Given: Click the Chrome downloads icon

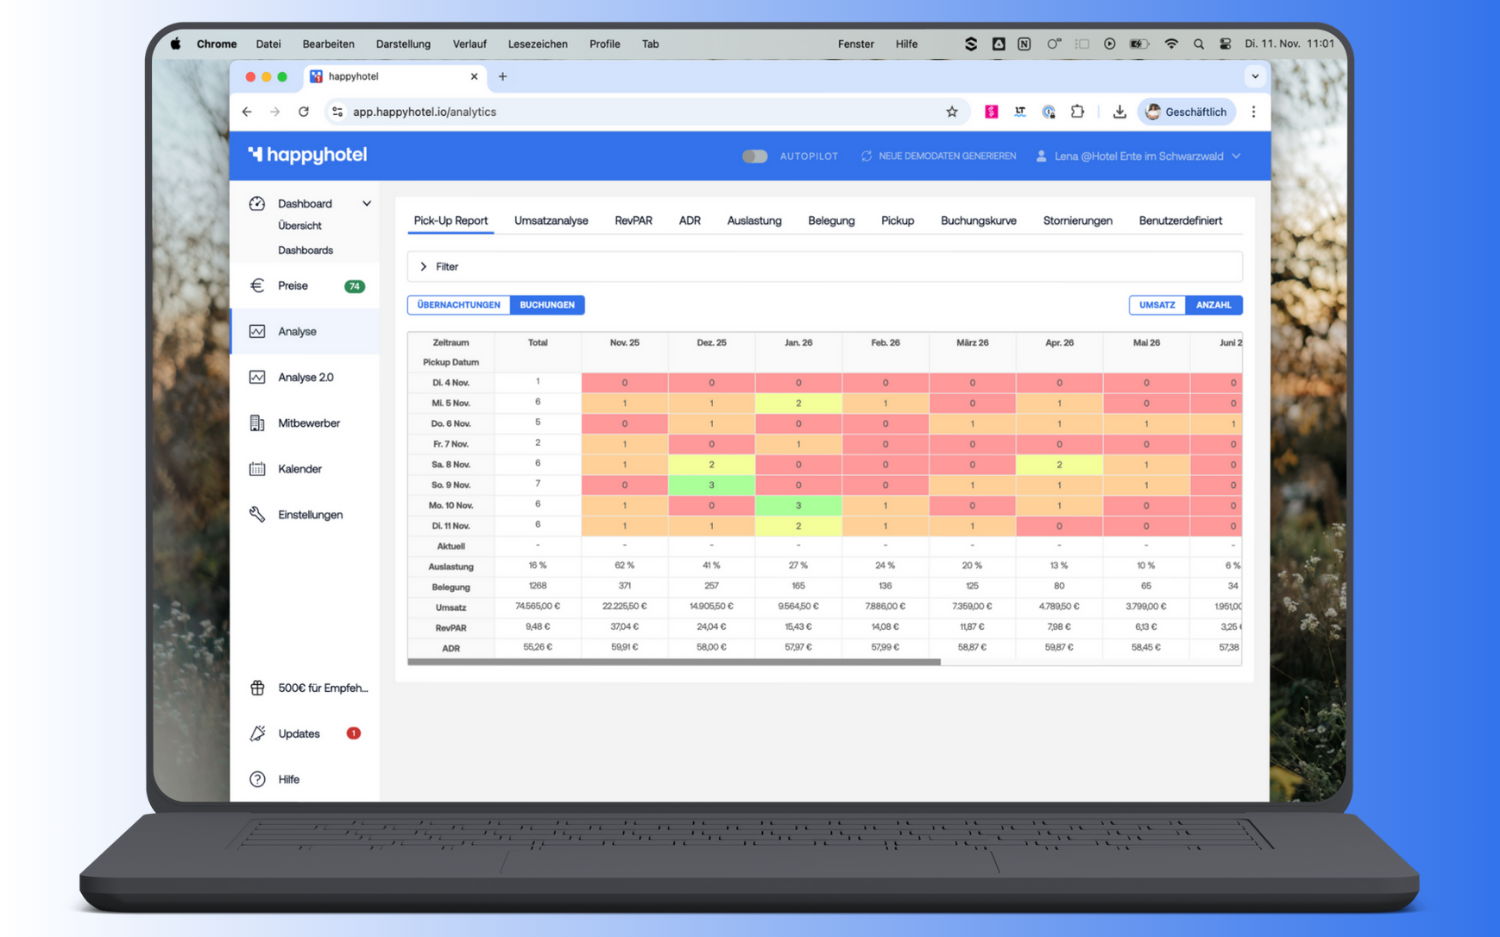Looking at the screenshot, I should click(1120, 112).
